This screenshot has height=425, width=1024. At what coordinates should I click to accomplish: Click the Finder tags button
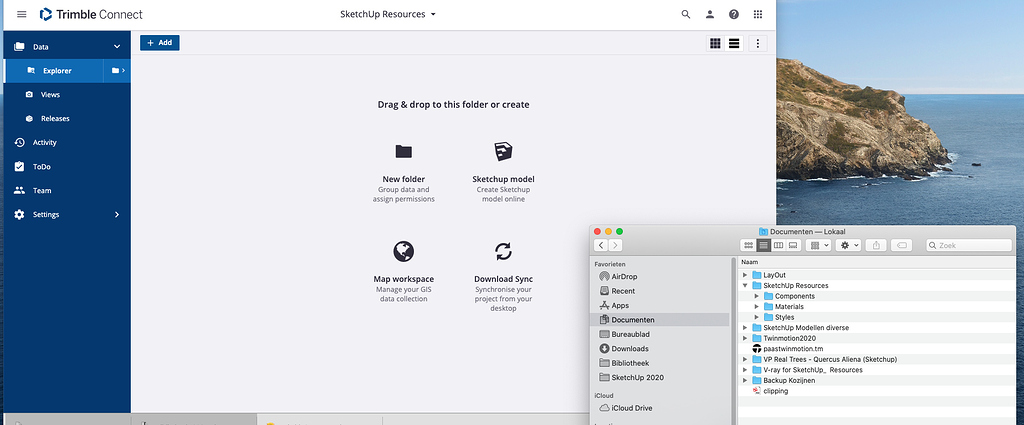(x=901, y=245)
